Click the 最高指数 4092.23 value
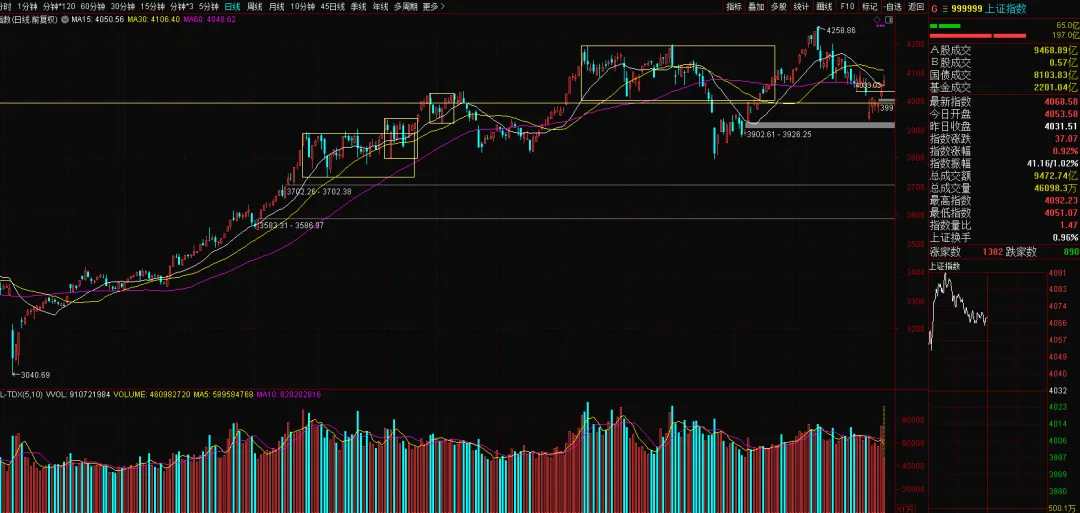1080x513 pixels. click(x=1061, y=200)
